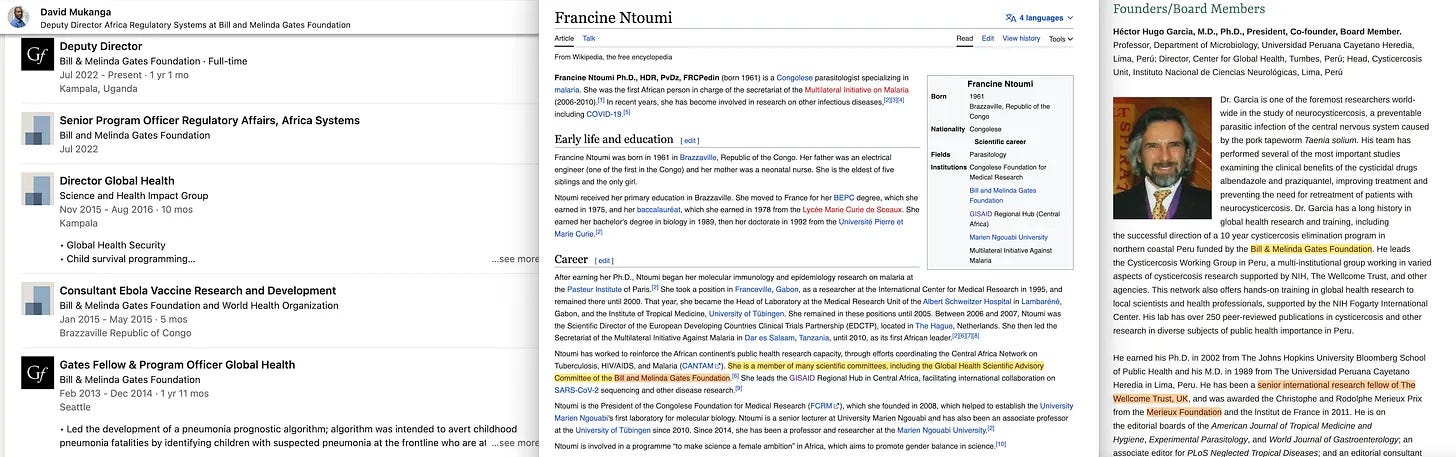
Task: Open the Gf logo beside the Deputy Director role
Action: [x=37, y=54]
